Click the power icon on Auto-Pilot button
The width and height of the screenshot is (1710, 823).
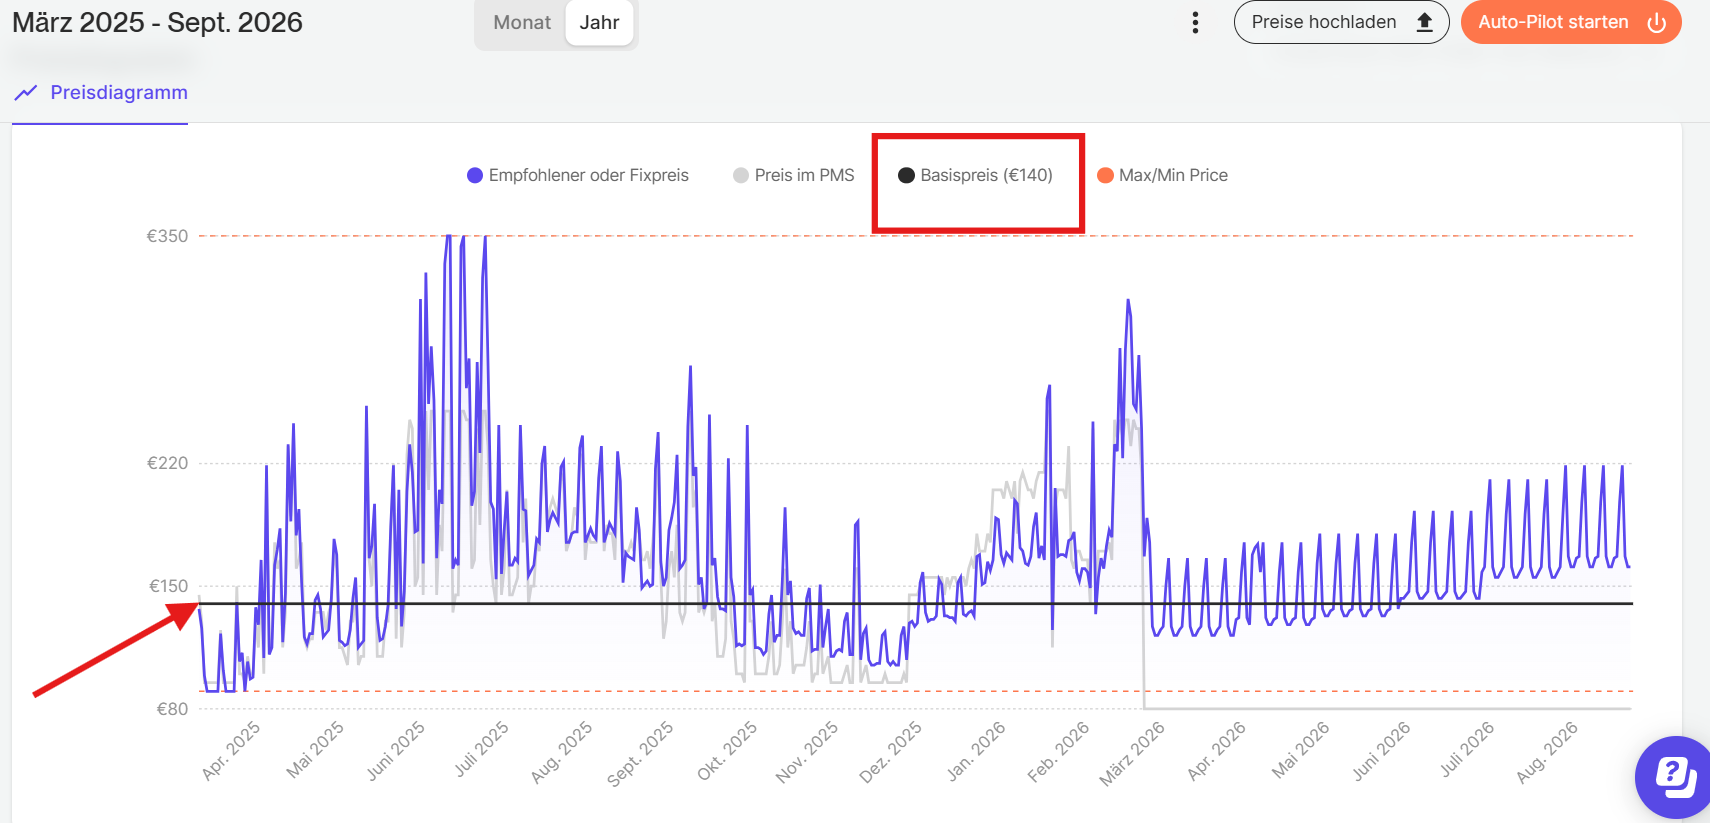point(1657,23)
